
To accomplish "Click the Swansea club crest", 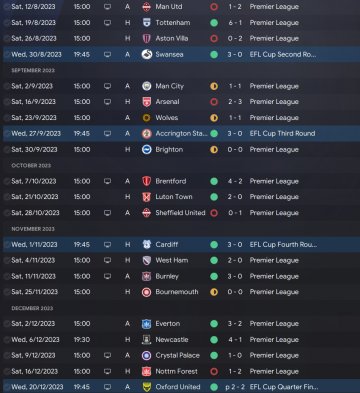I will (147, 54).
